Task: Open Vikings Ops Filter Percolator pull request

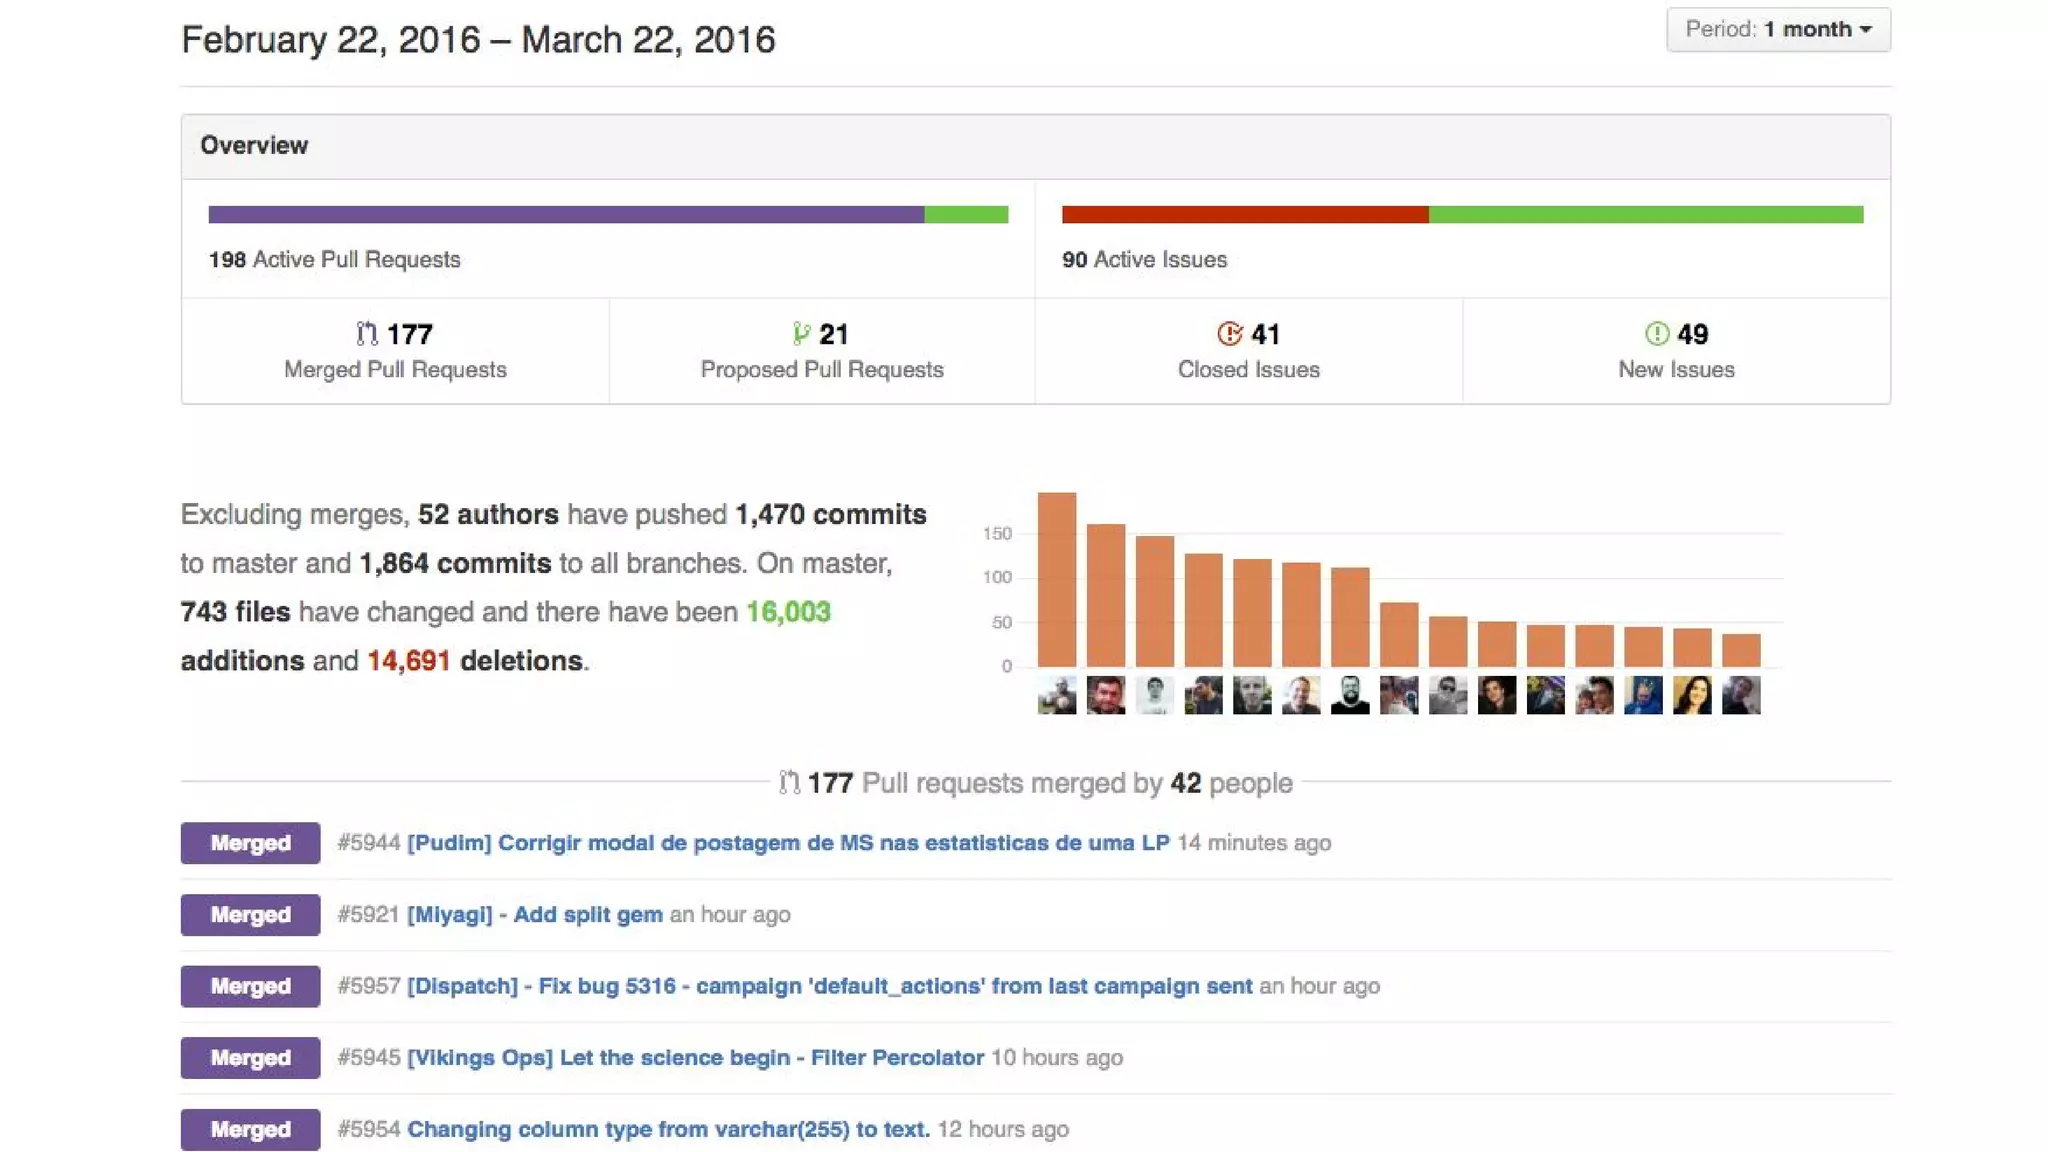Action: click(695, 1058)
